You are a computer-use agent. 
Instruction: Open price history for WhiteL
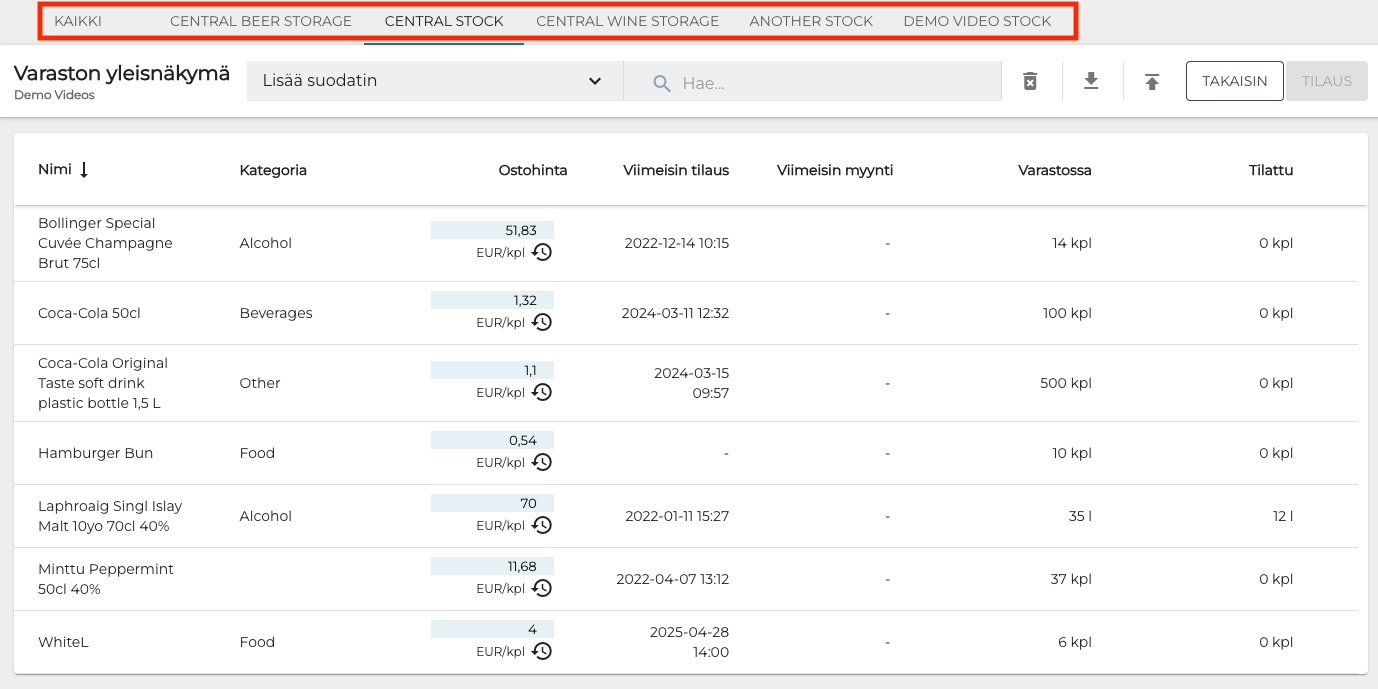[541, 651]
